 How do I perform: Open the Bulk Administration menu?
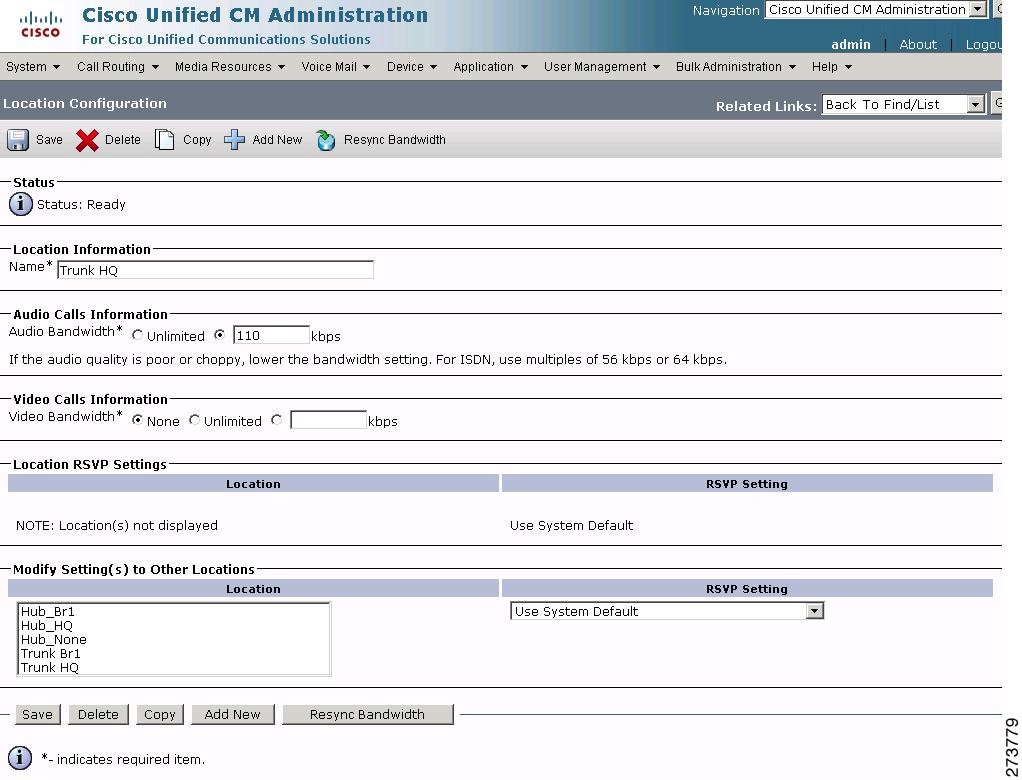[x=736, y=66]
